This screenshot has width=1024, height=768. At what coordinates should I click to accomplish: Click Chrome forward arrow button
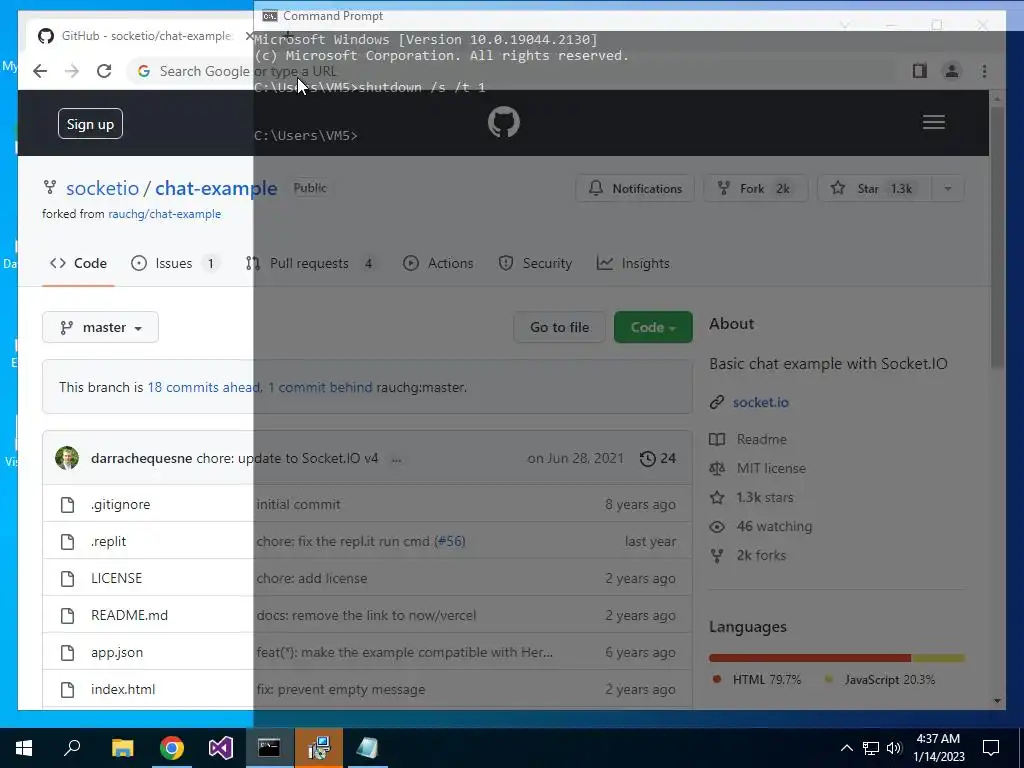(x=72, y=71)
